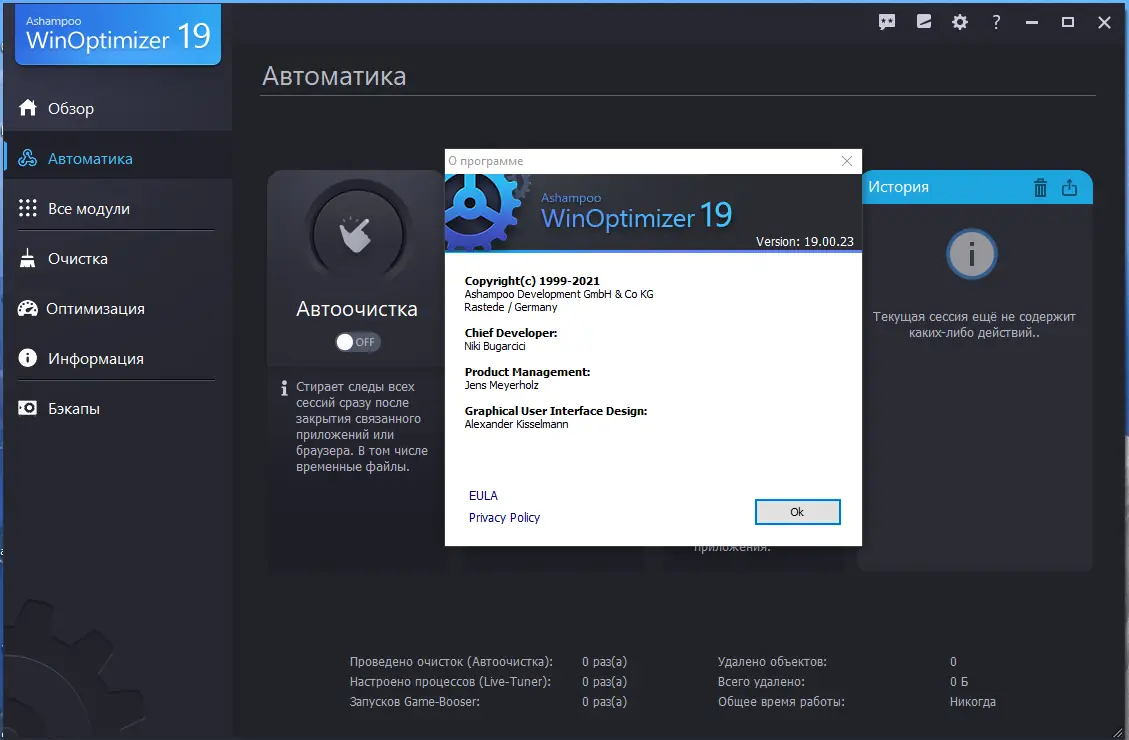Clear history using the trash icon
This screenshot has width=1129, height=740.
coord(1040,187)
